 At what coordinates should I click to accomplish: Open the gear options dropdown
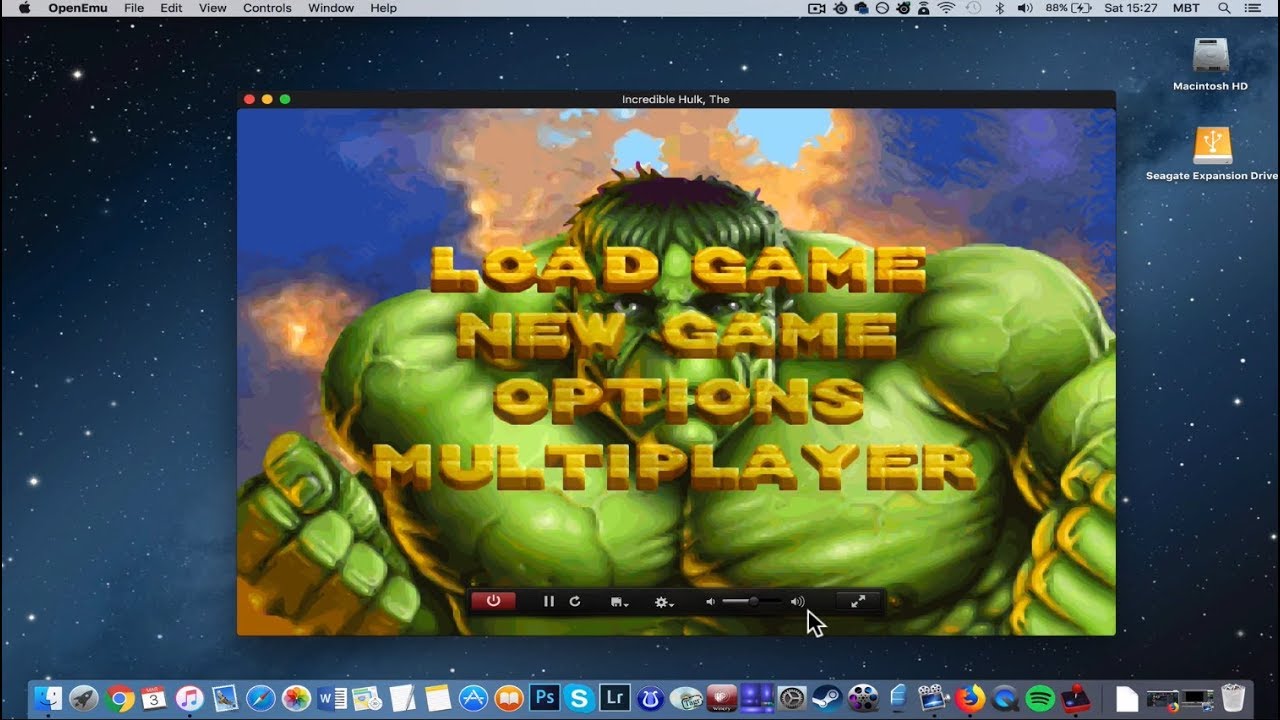[664, 602]
